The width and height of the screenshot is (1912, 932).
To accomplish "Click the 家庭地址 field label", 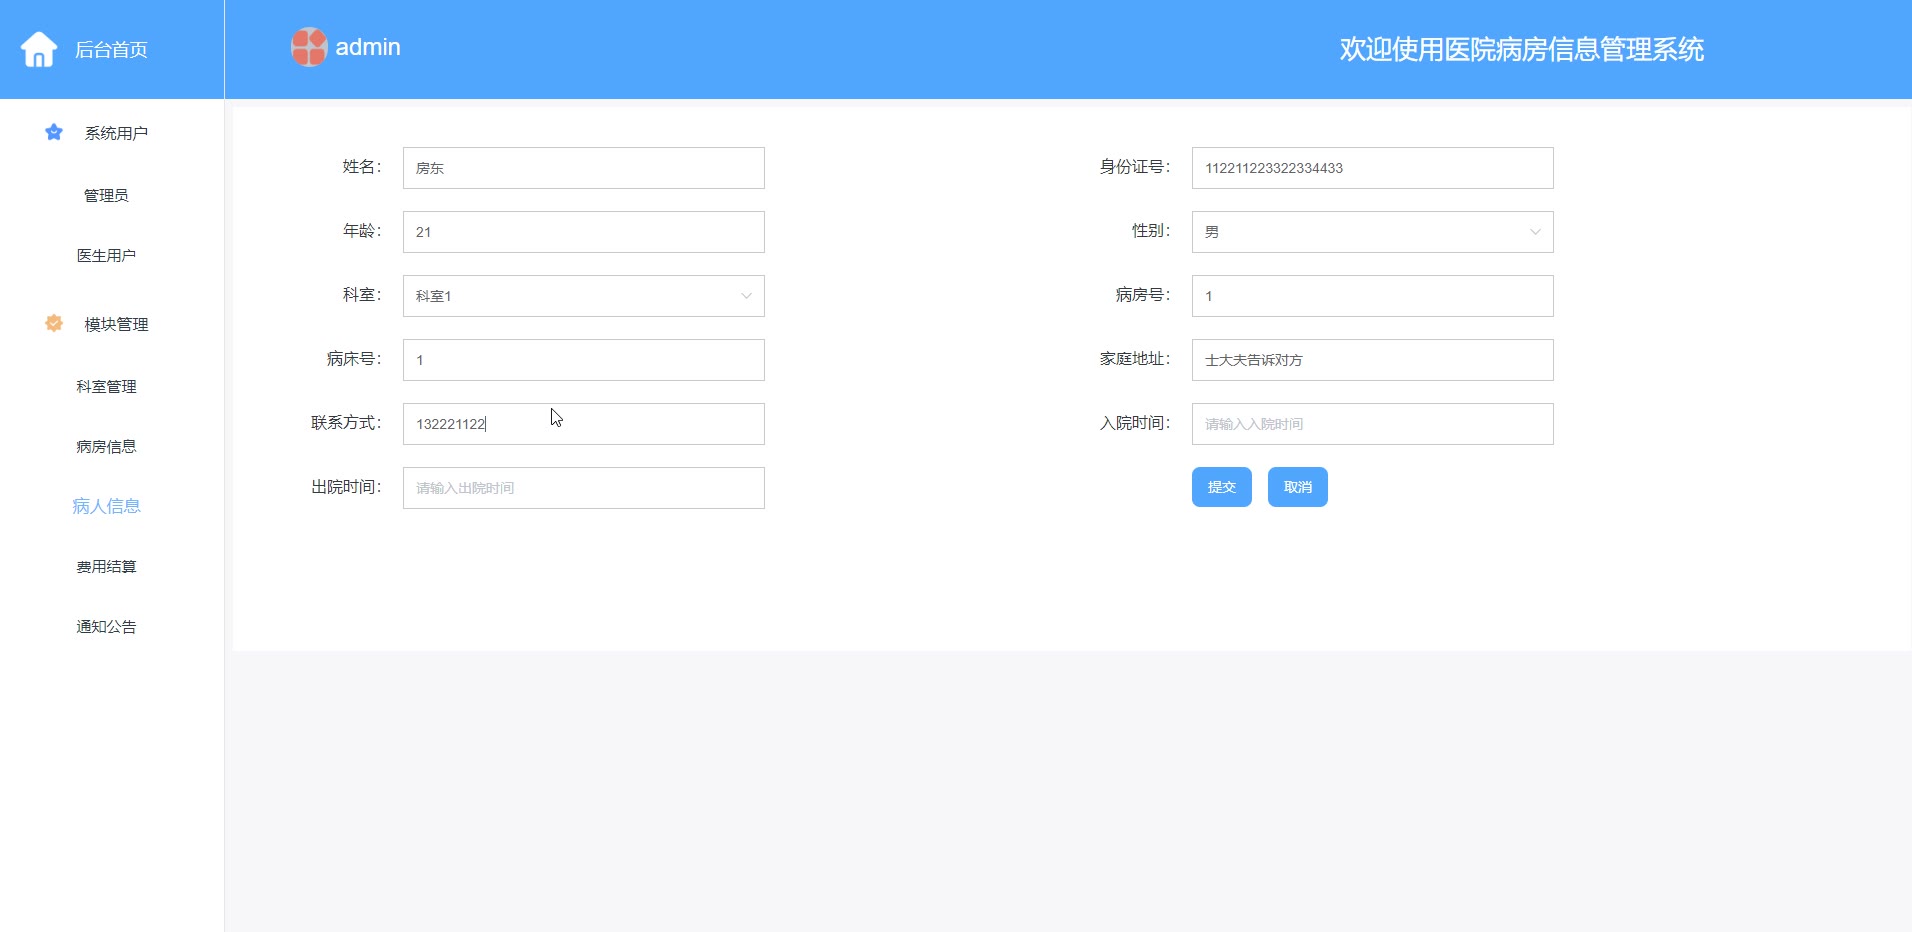I will click(x=1135, y=359).
